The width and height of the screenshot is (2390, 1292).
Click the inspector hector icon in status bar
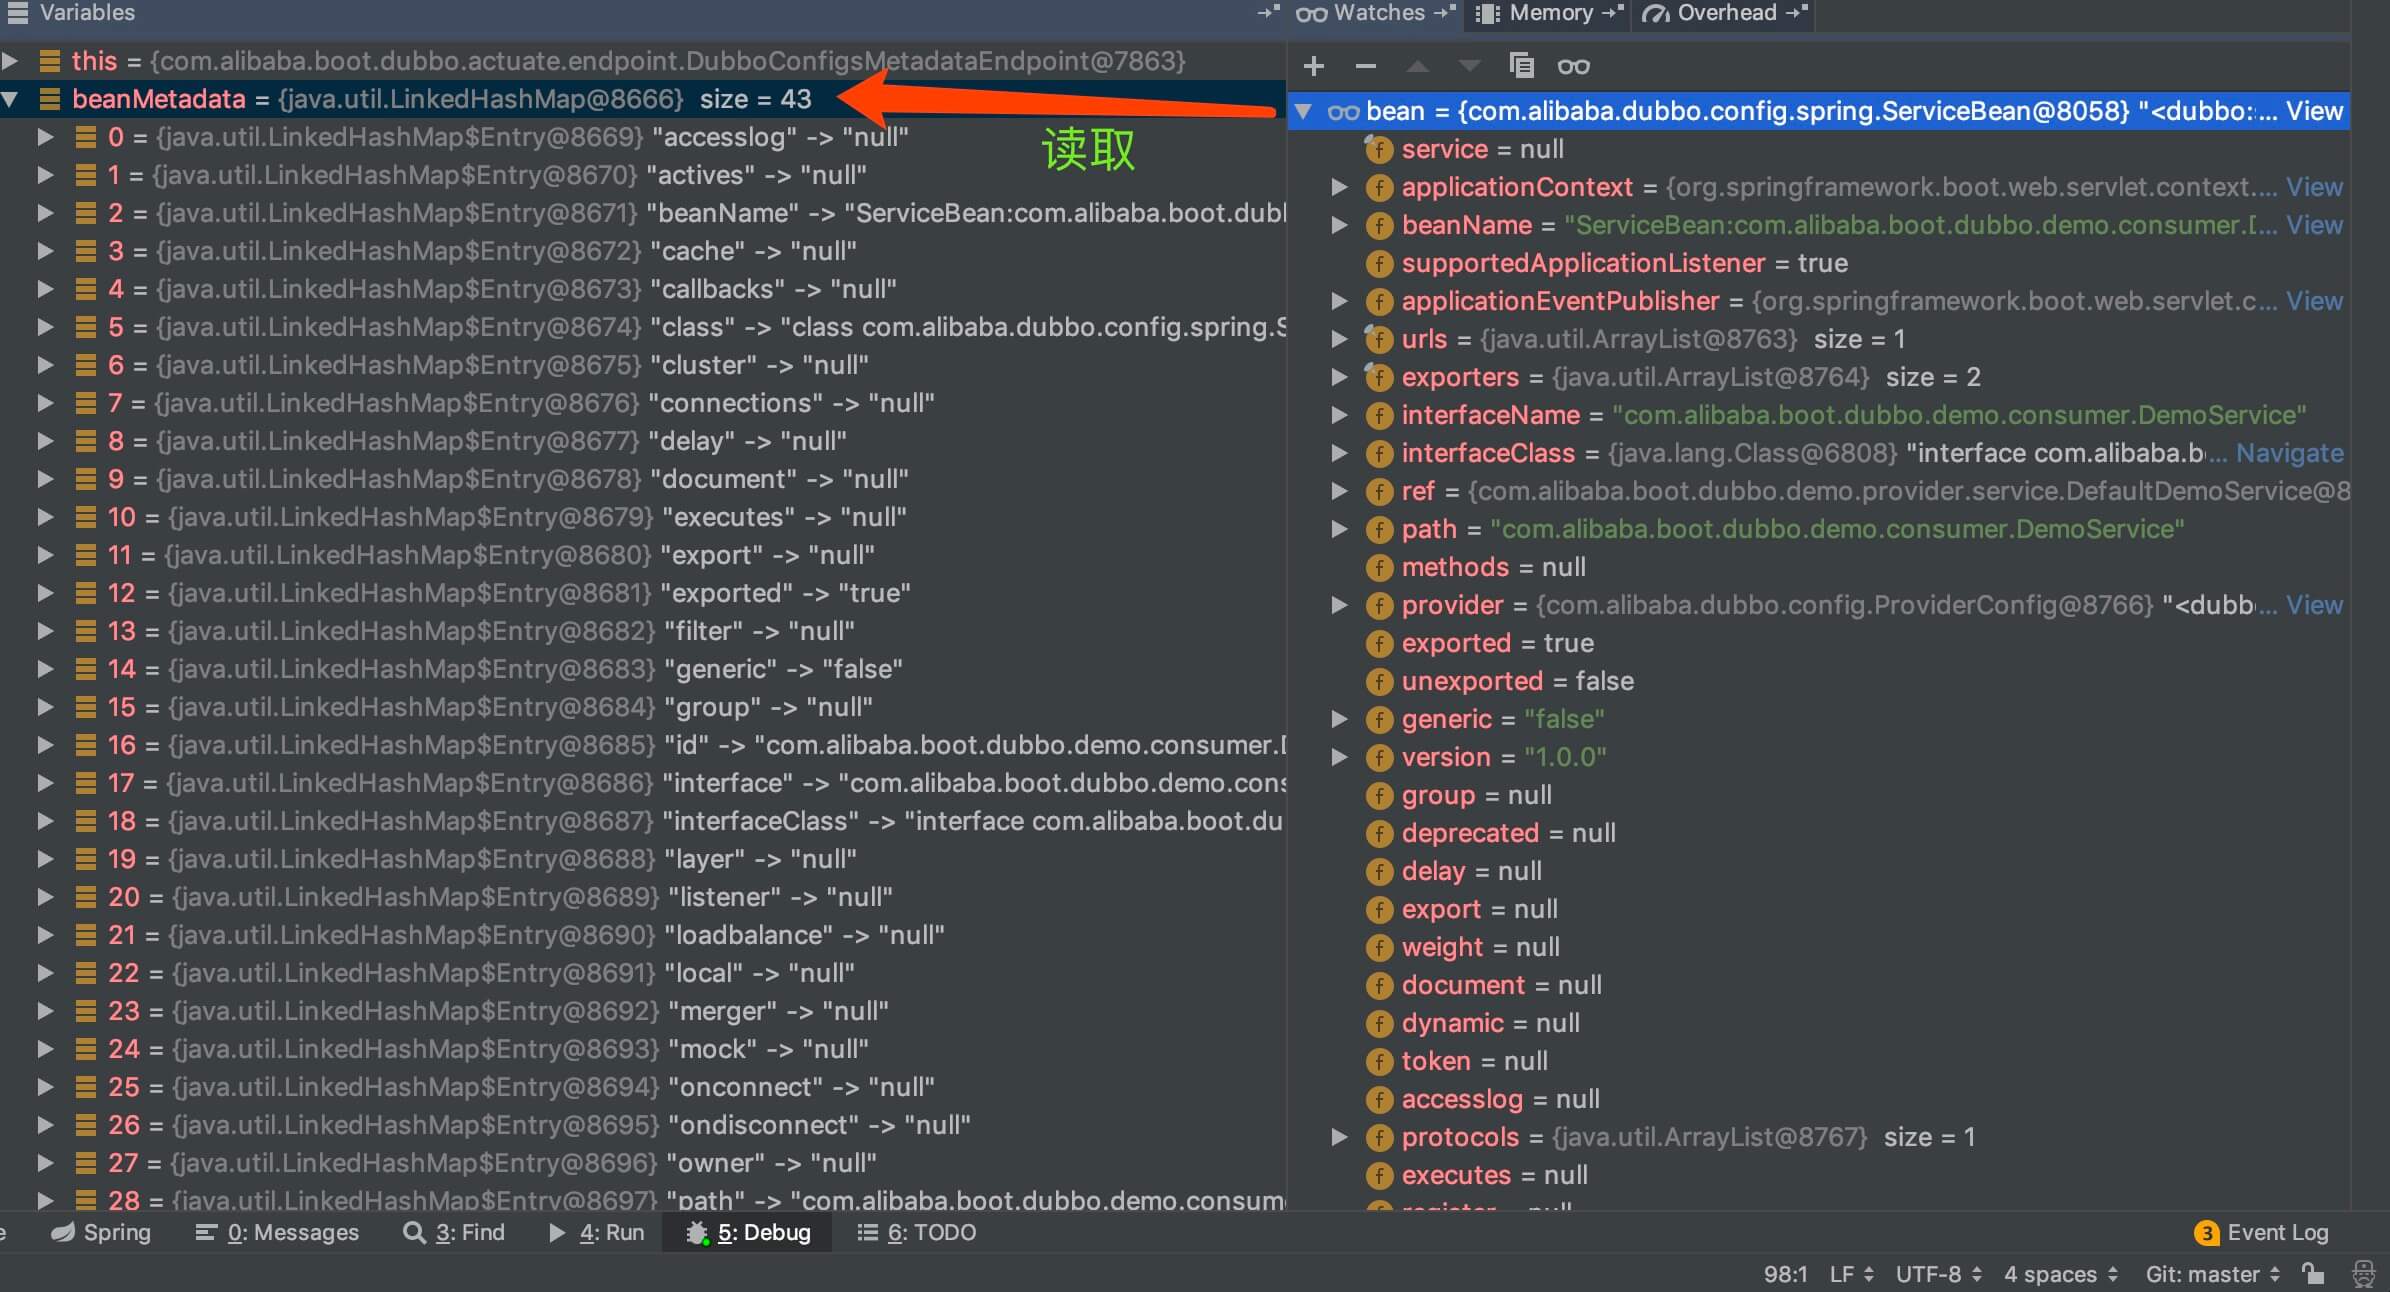click(2363, 1273)
